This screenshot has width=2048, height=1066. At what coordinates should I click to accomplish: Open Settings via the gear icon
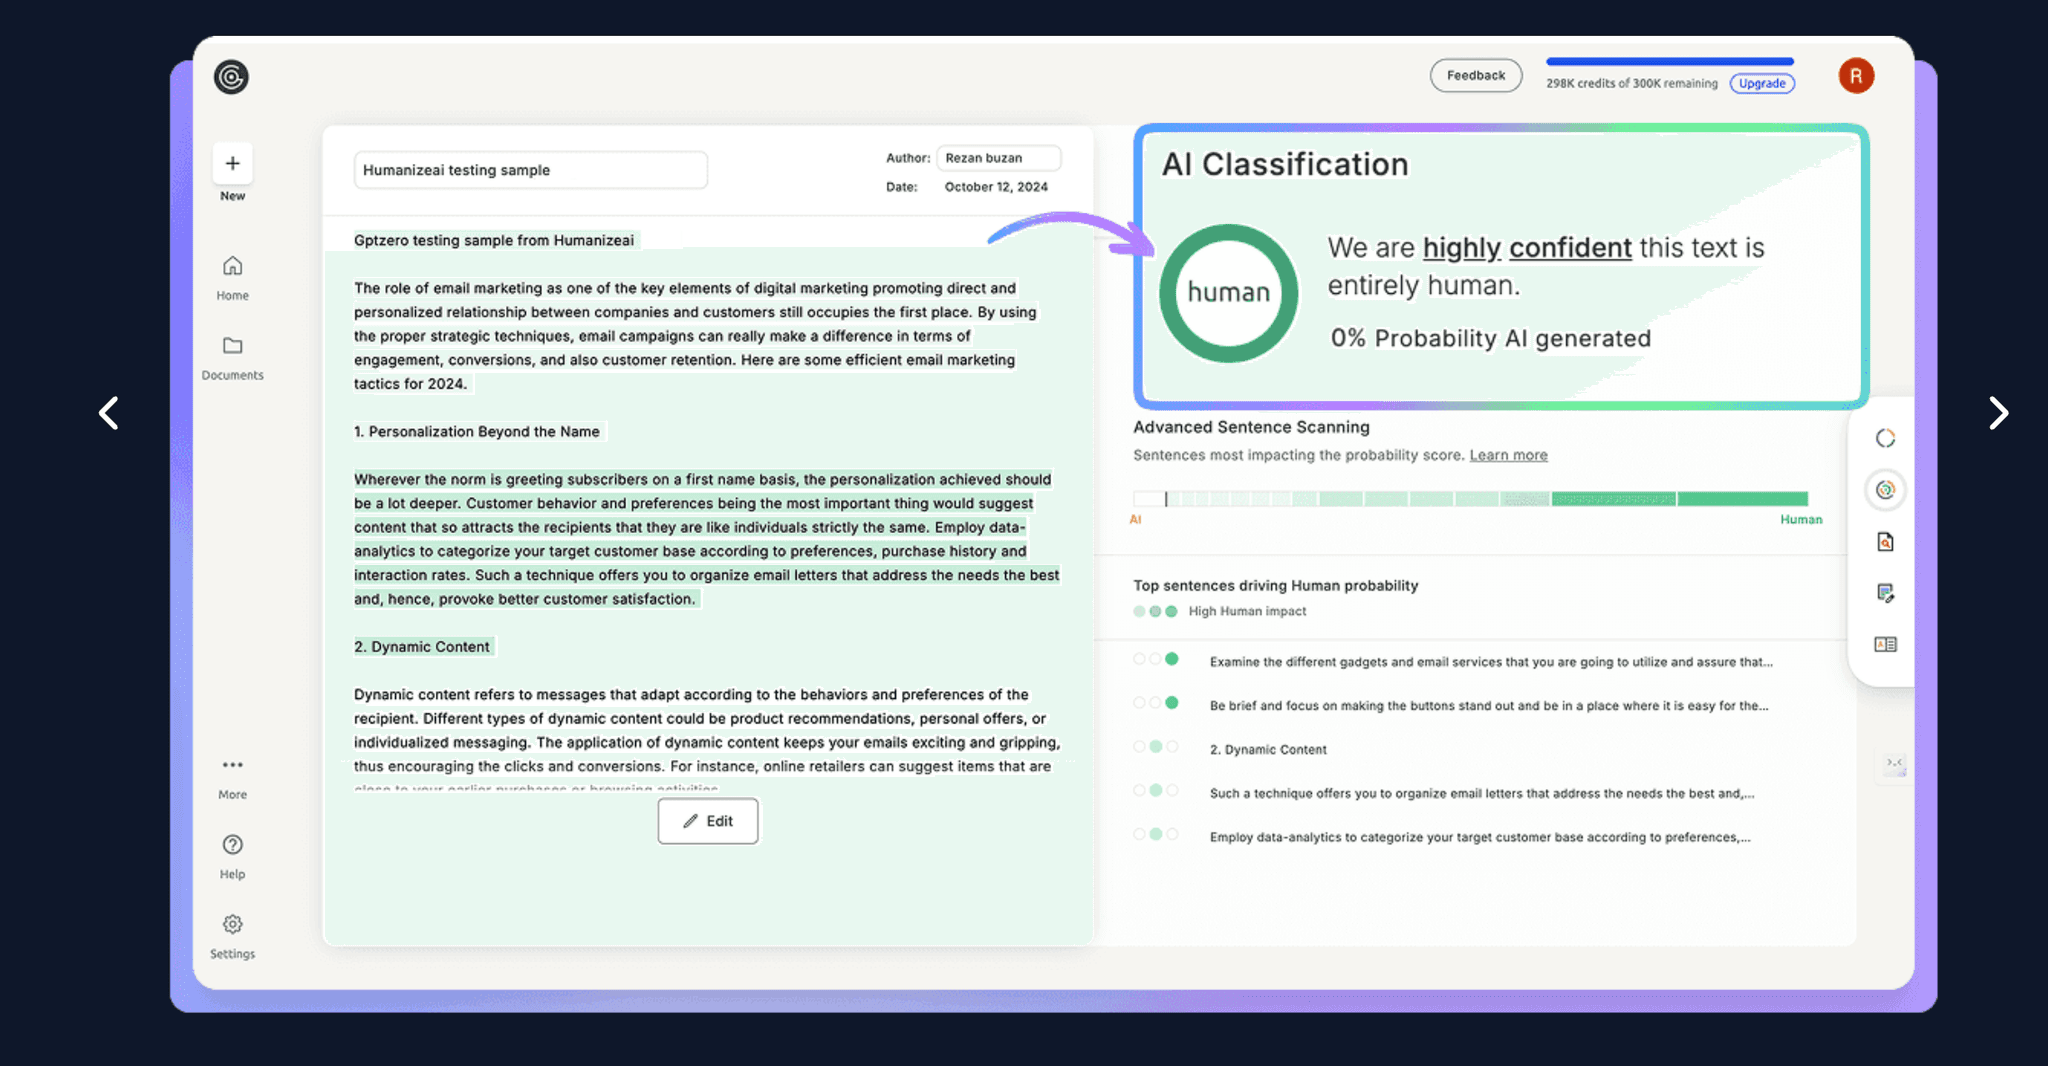click(232, 924)
